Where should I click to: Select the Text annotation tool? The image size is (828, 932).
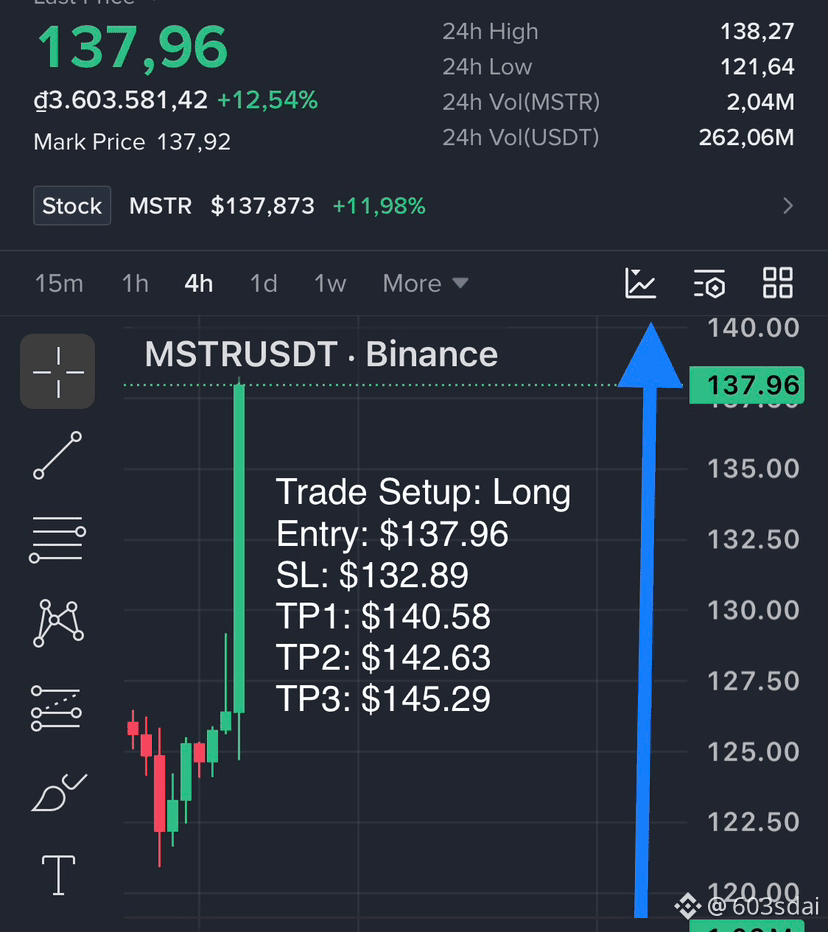click(x=58, y=875)
